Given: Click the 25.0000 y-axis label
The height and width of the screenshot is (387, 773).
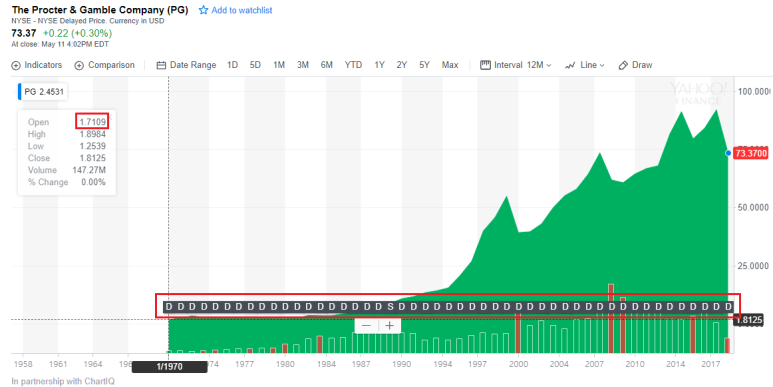Looking at the screenshot, I should [753, 266].
